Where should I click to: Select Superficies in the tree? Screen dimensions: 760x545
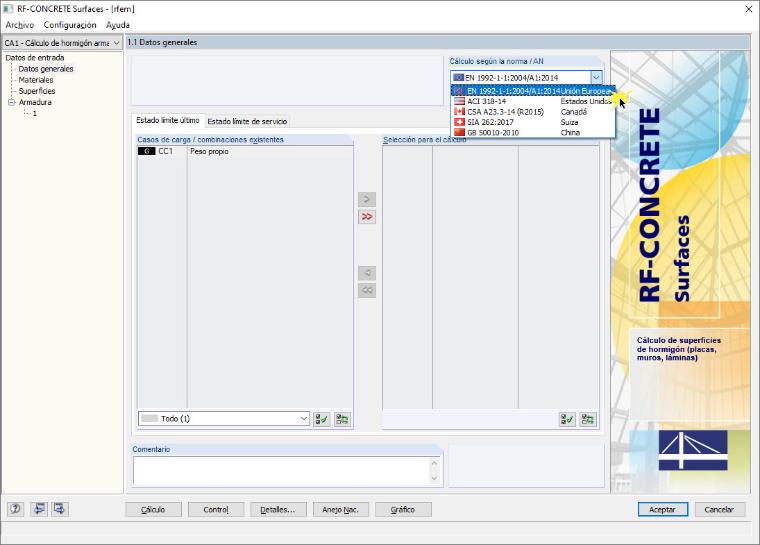(x=37, y=91)
